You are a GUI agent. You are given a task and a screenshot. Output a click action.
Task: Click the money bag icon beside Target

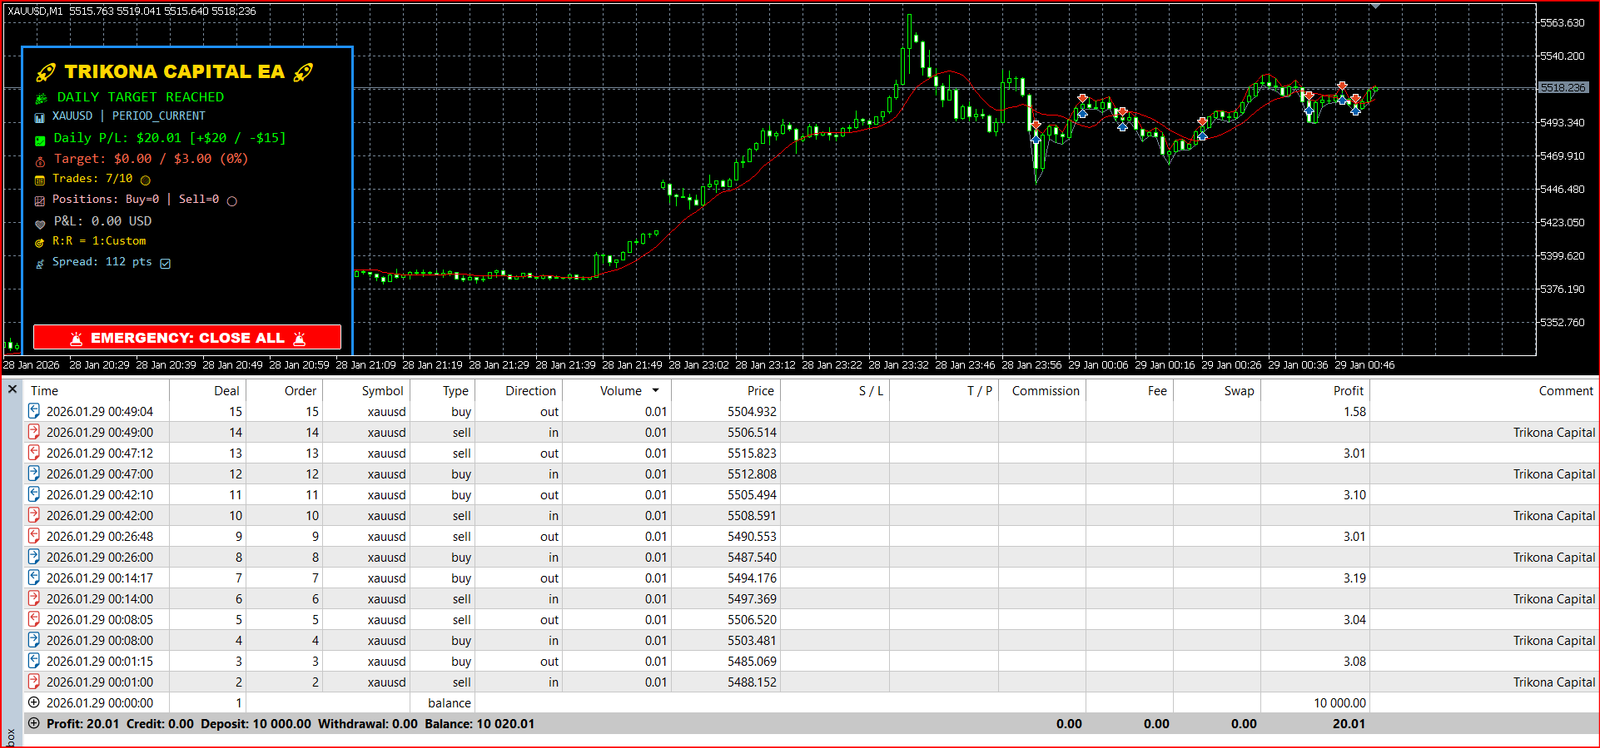40,160
